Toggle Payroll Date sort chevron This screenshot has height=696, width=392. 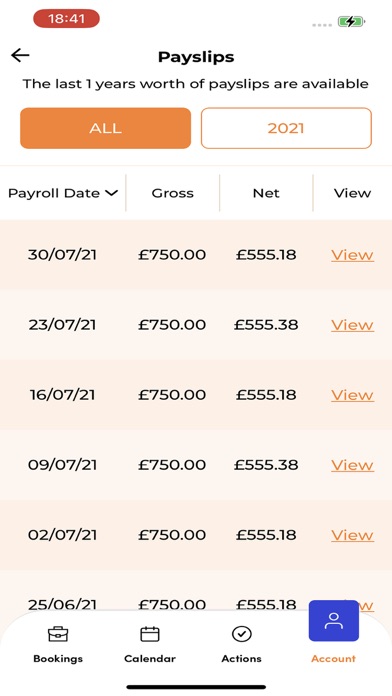click(111, 193)
